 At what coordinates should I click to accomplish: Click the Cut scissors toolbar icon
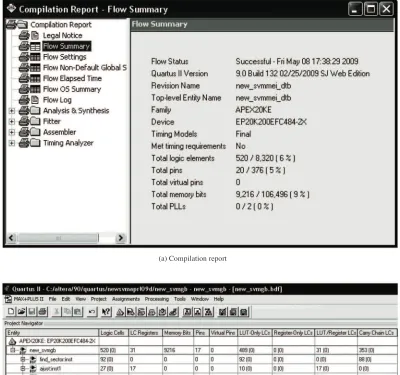(x=57, y=312)
